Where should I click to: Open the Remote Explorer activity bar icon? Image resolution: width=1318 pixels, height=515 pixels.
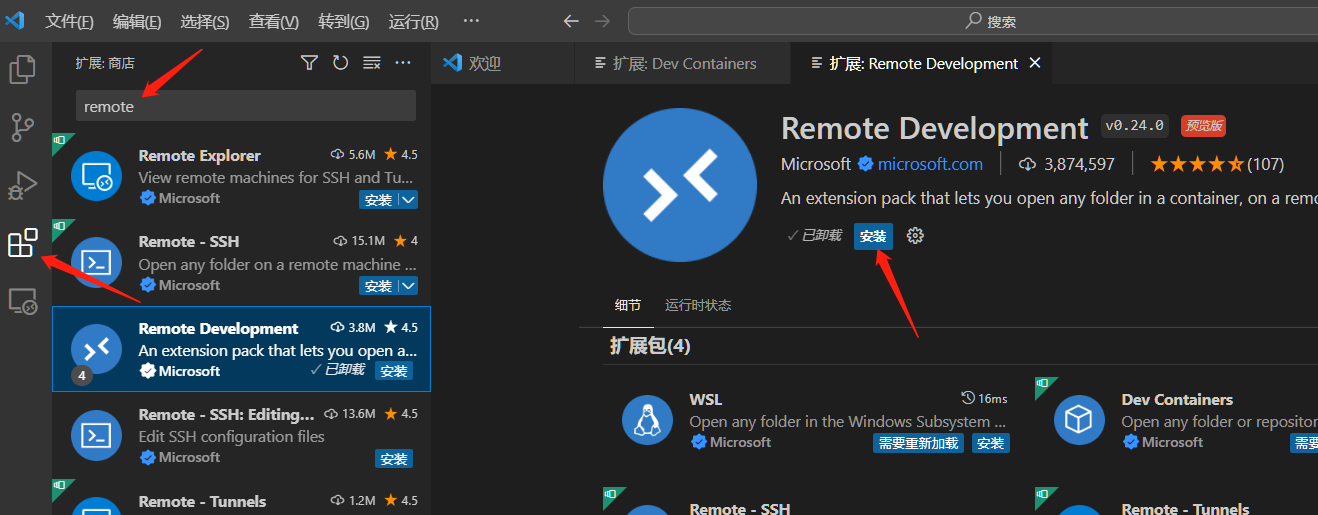click(x=22, y=300)
